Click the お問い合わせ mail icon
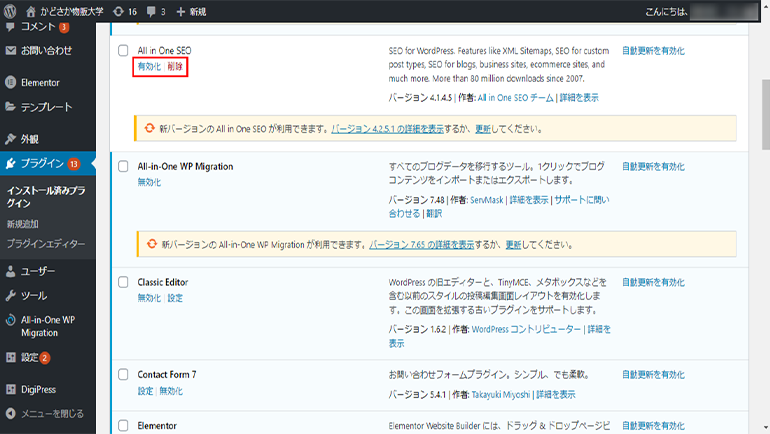Viewport: 770px width, 434px height. (x=10, y=50)
